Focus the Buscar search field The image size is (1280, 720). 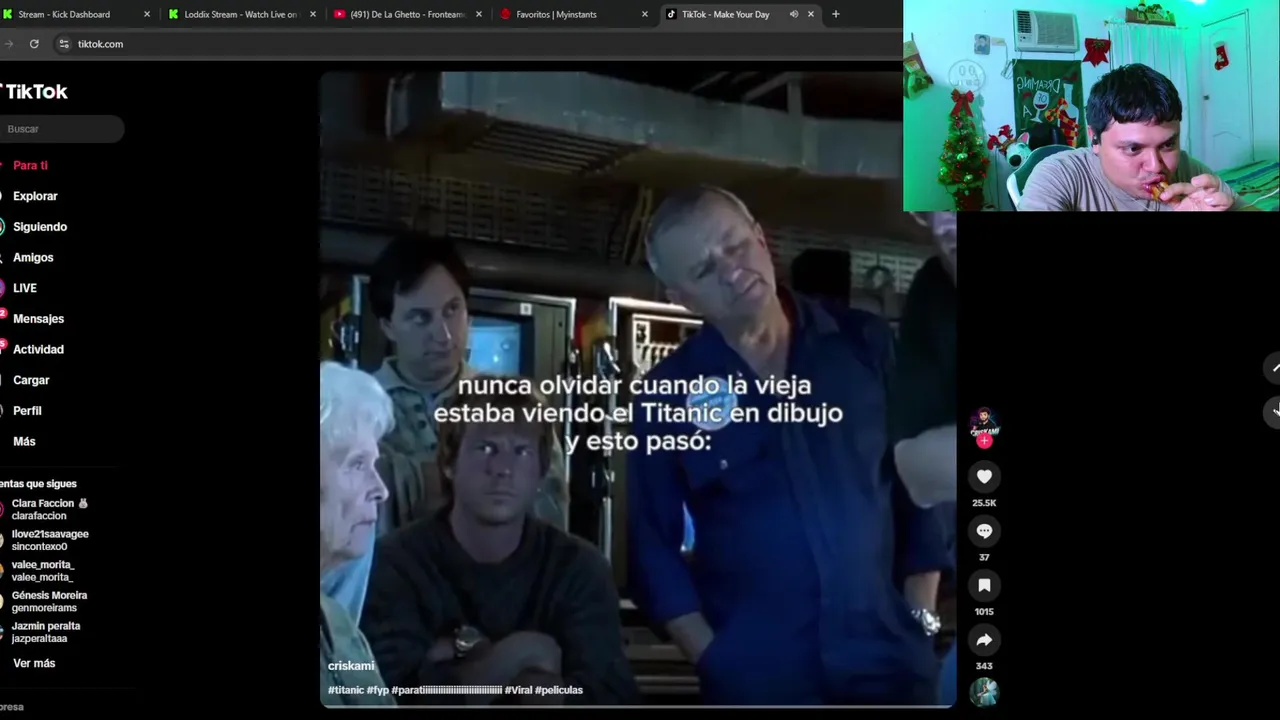point(62,129)
